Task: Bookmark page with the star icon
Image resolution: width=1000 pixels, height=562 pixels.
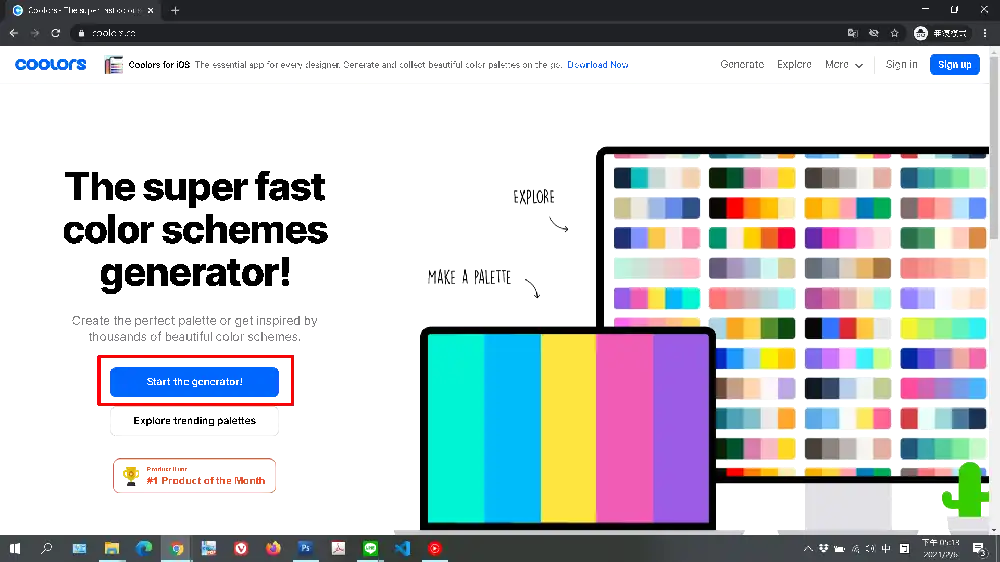Action: pos(895,33)
